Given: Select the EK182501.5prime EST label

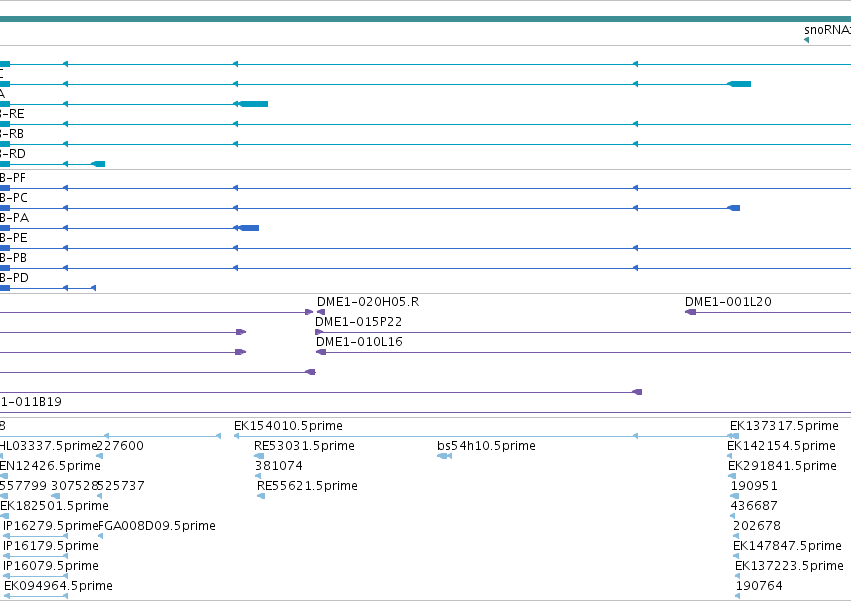Looking at the screenshot, I should tap(54, 506).
